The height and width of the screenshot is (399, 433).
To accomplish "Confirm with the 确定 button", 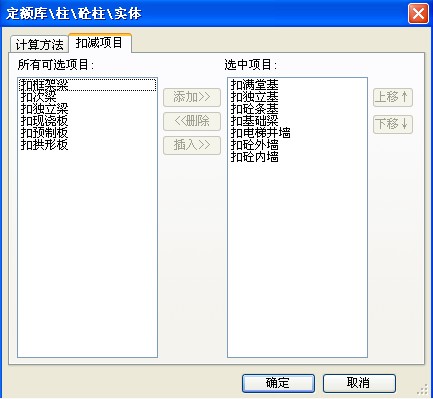I will coord(278,383).
